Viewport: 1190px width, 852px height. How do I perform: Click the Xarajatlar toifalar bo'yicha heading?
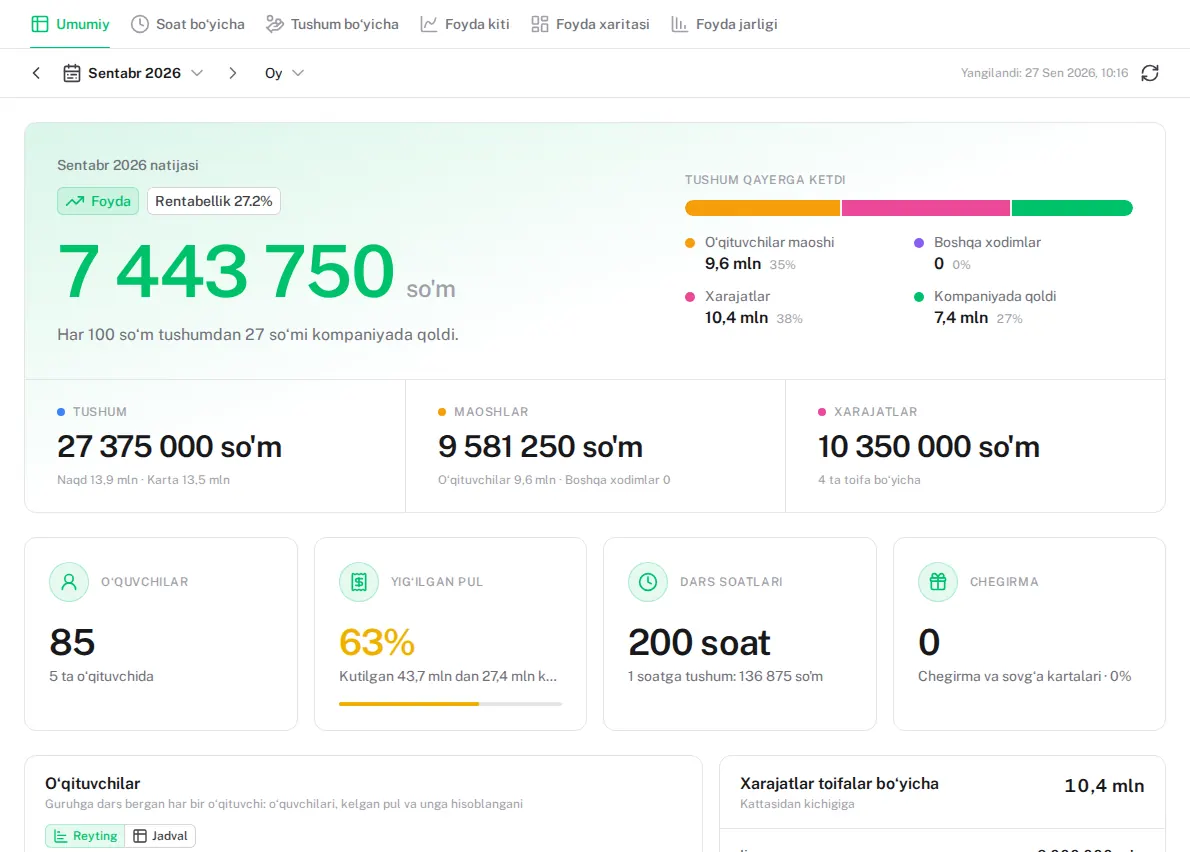839,783
